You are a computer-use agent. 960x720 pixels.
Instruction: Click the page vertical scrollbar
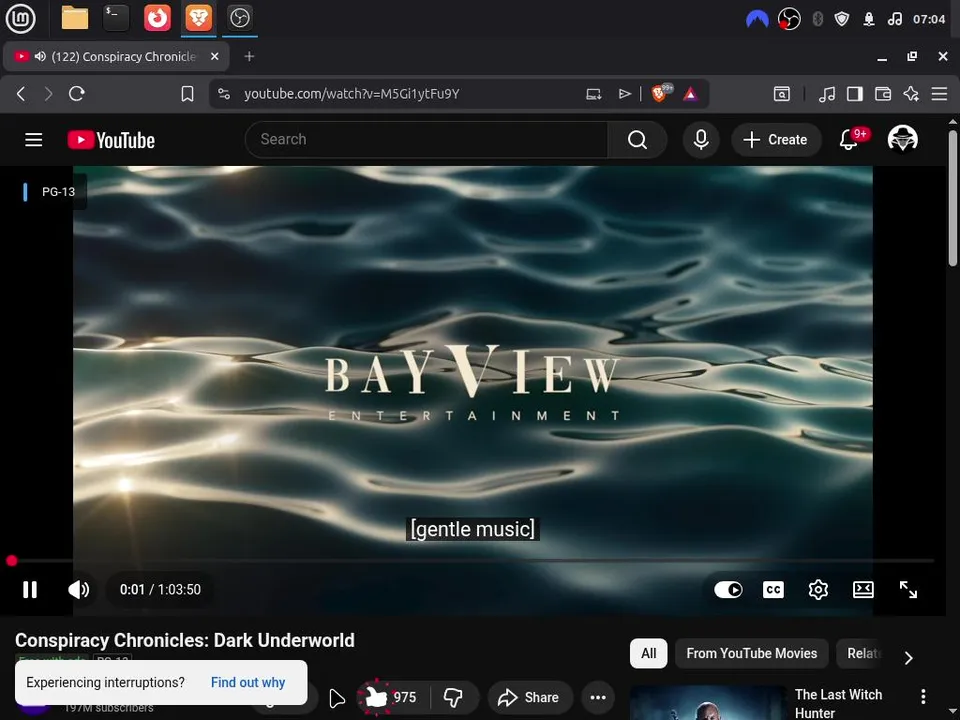pyautogui.click(x=953, y=198)
